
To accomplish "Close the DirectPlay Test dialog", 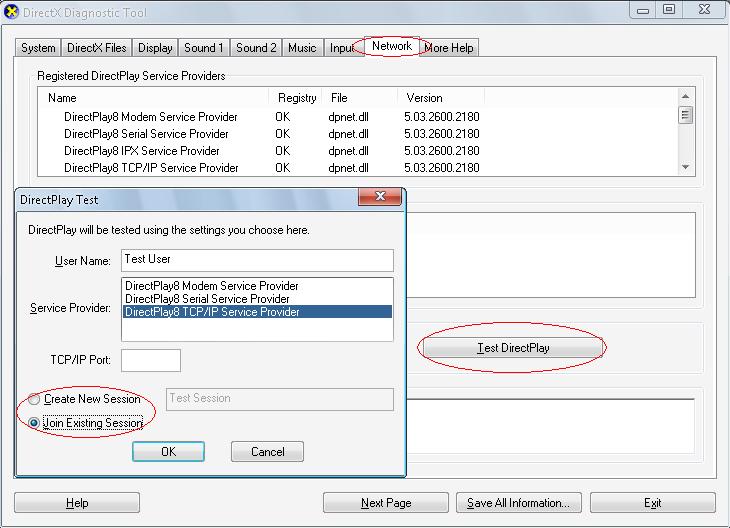I will pyautogui.click(x=380, y=196).
